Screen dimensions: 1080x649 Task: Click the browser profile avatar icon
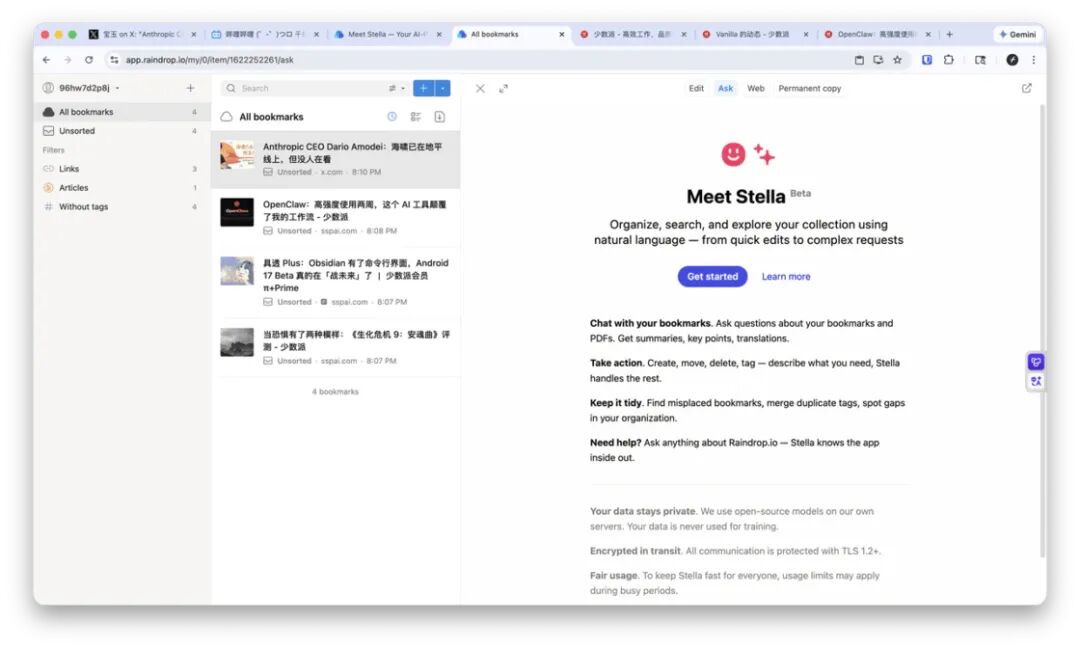pos(1012,60)
